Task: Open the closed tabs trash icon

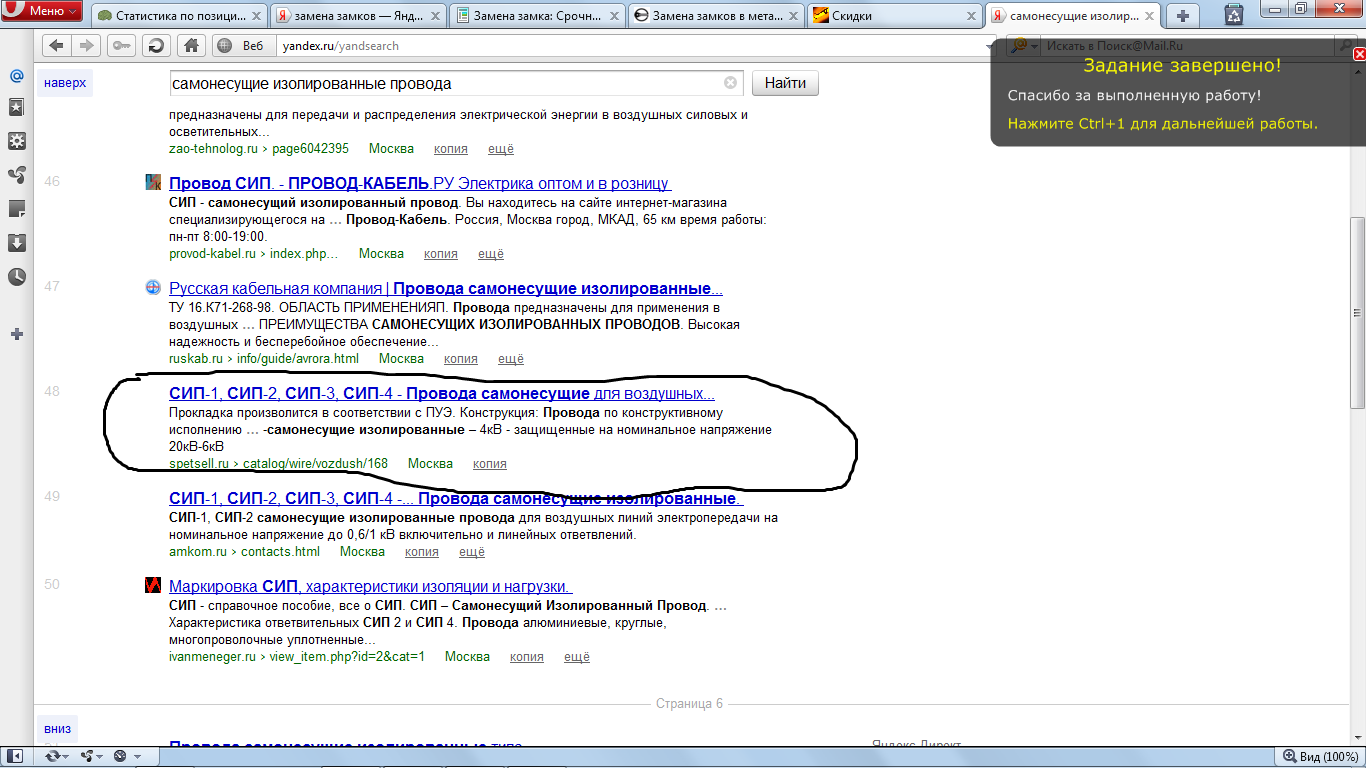Action: [1234, 14]
